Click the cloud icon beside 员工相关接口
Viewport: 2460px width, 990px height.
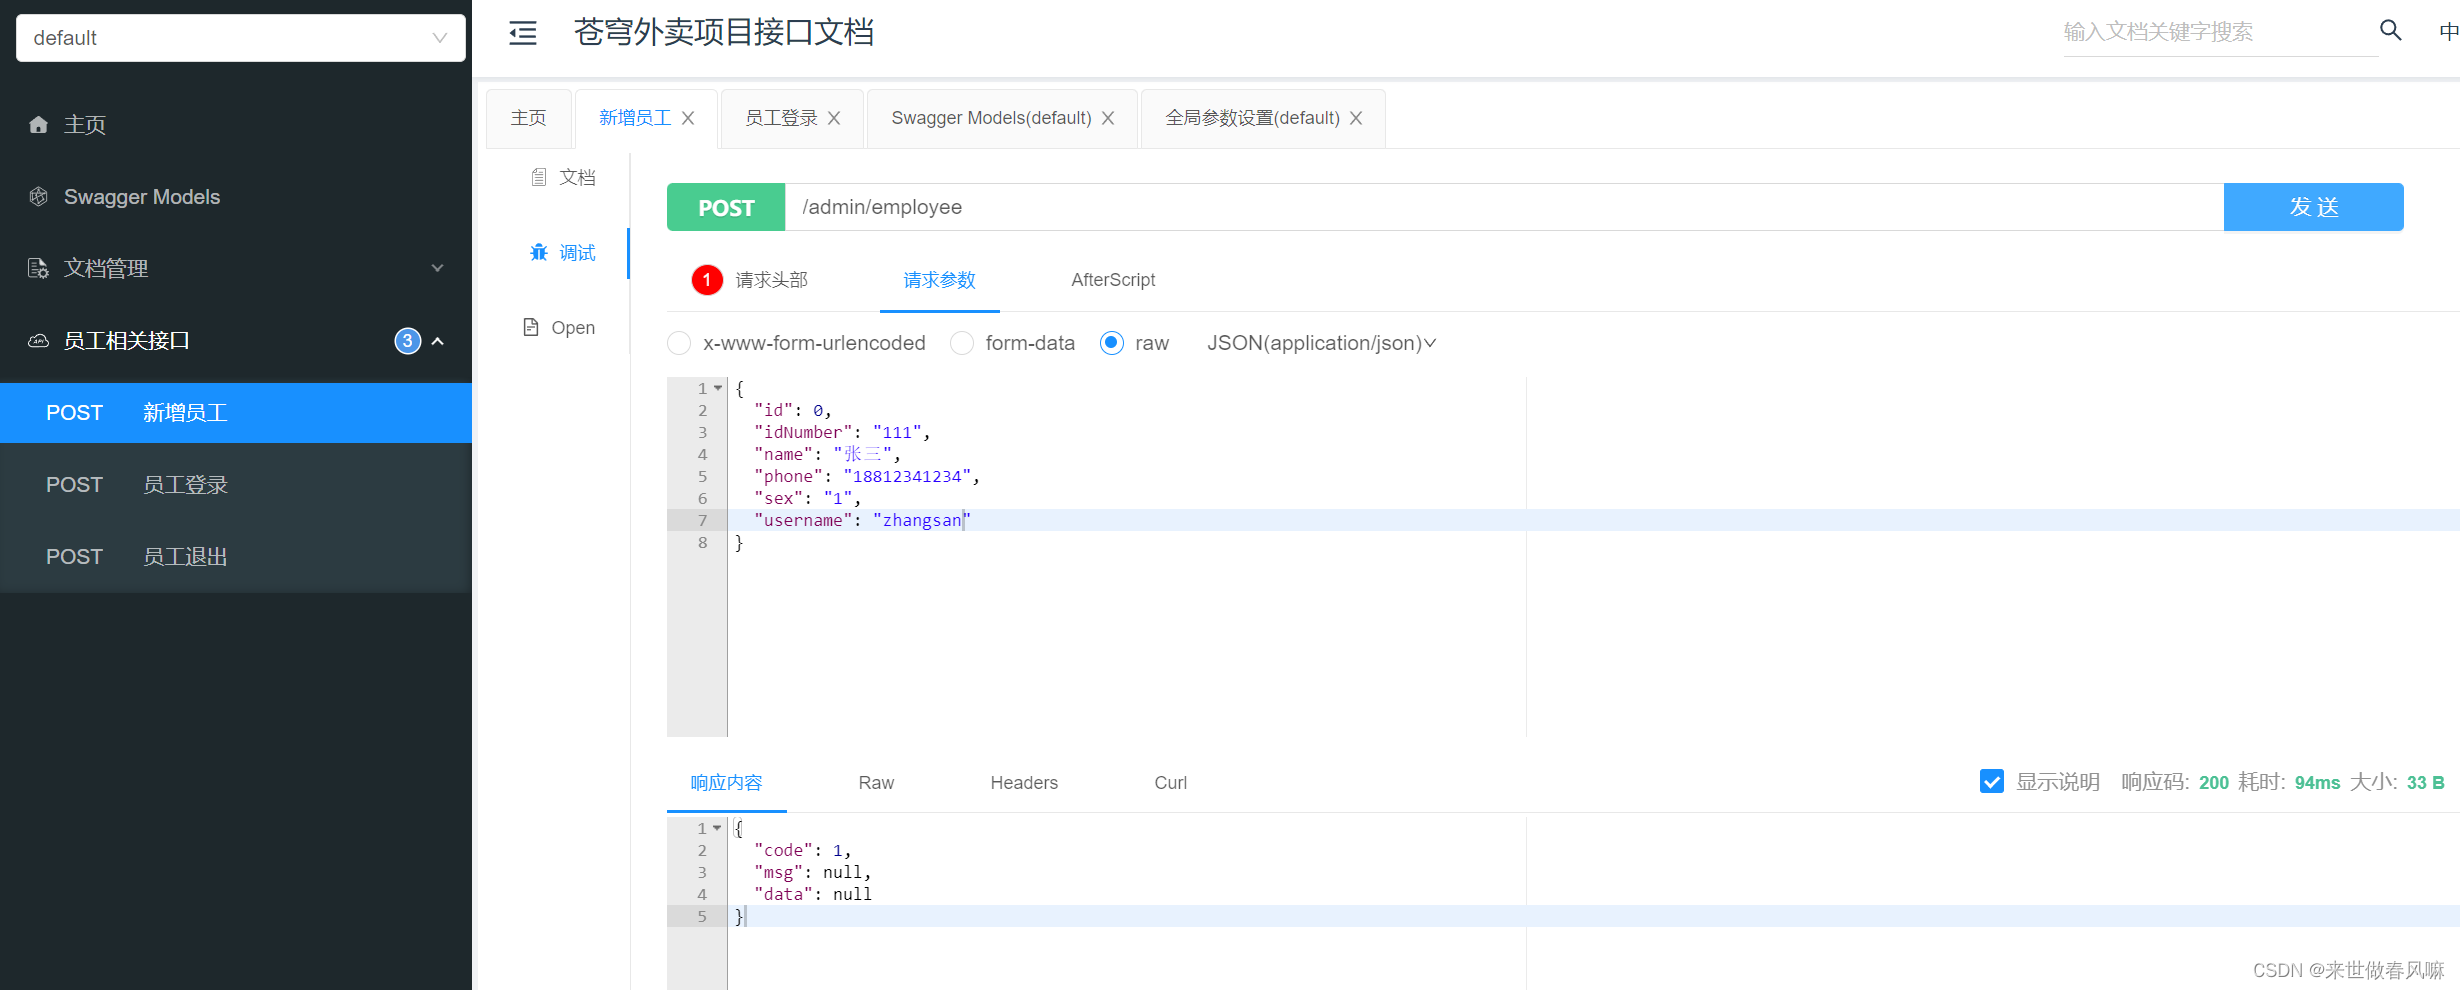point(38,340)
